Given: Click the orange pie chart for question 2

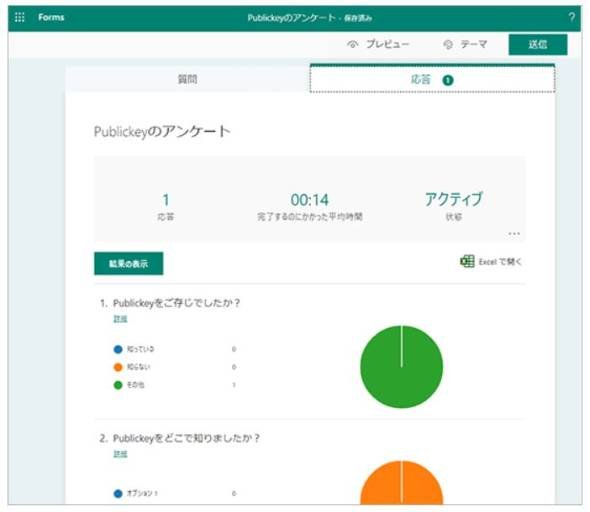Looking at the screenshot, I should pyautogui.click(x=401, y=482).
